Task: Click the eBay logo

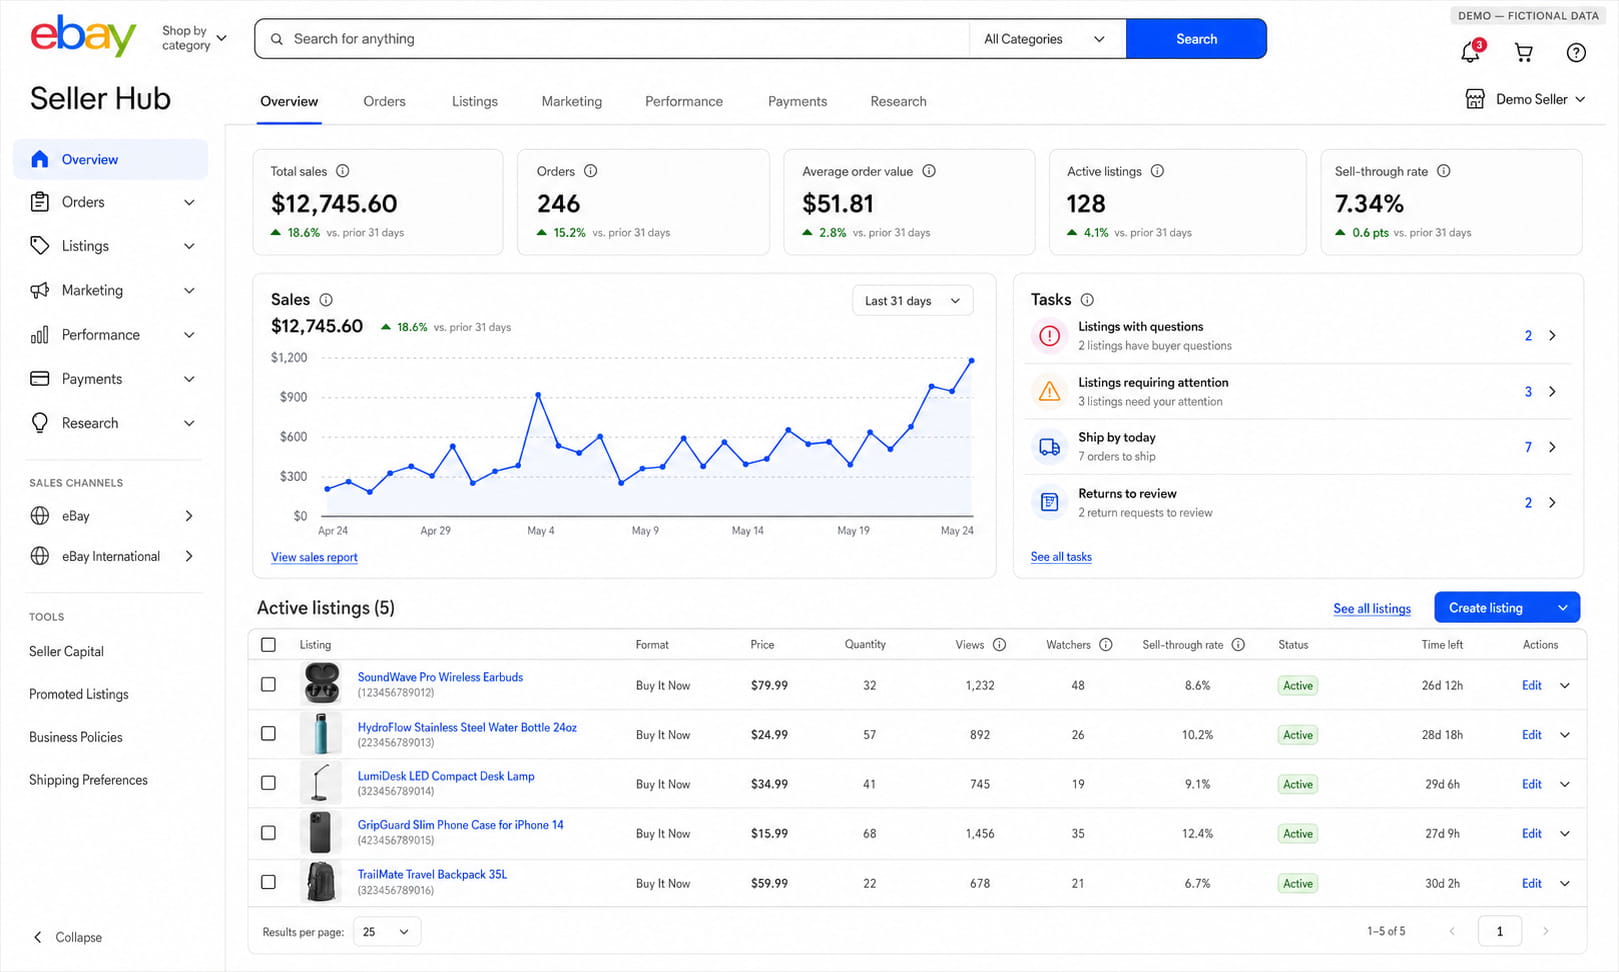Action: (x=83, y=37)
